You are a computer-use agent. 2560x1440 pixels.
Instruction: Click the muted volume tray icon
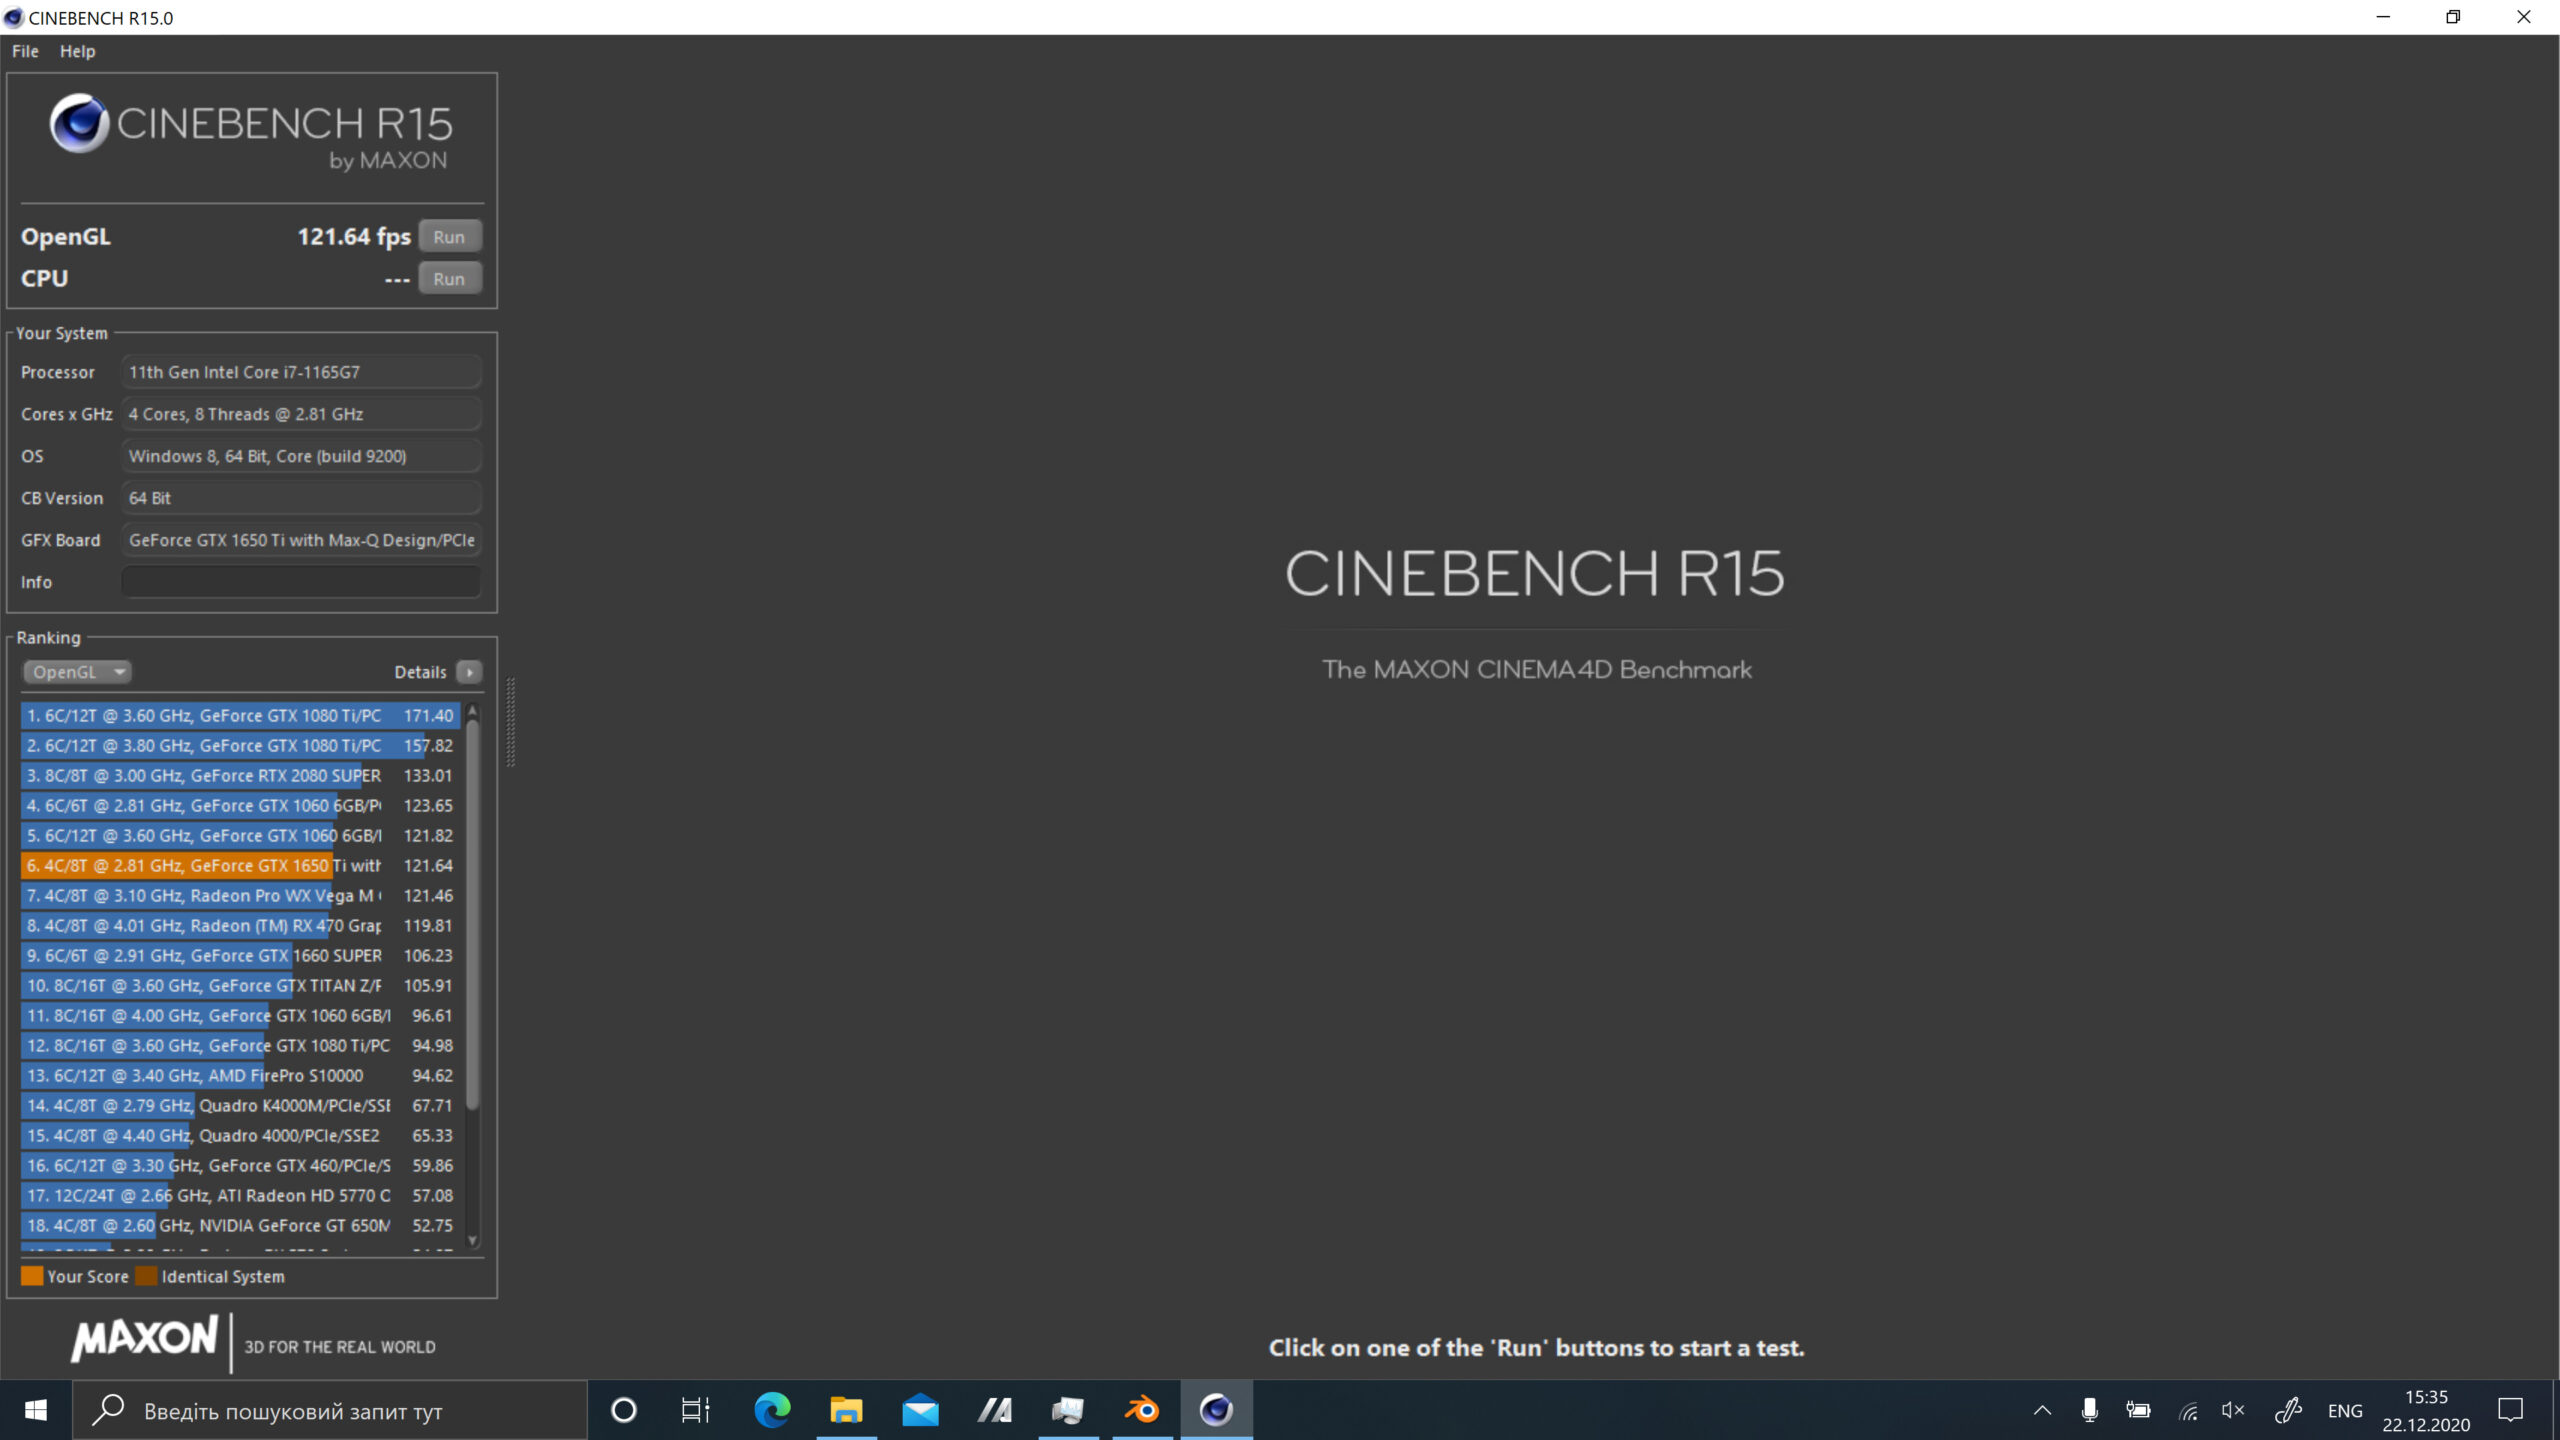coord(2234,1410)
